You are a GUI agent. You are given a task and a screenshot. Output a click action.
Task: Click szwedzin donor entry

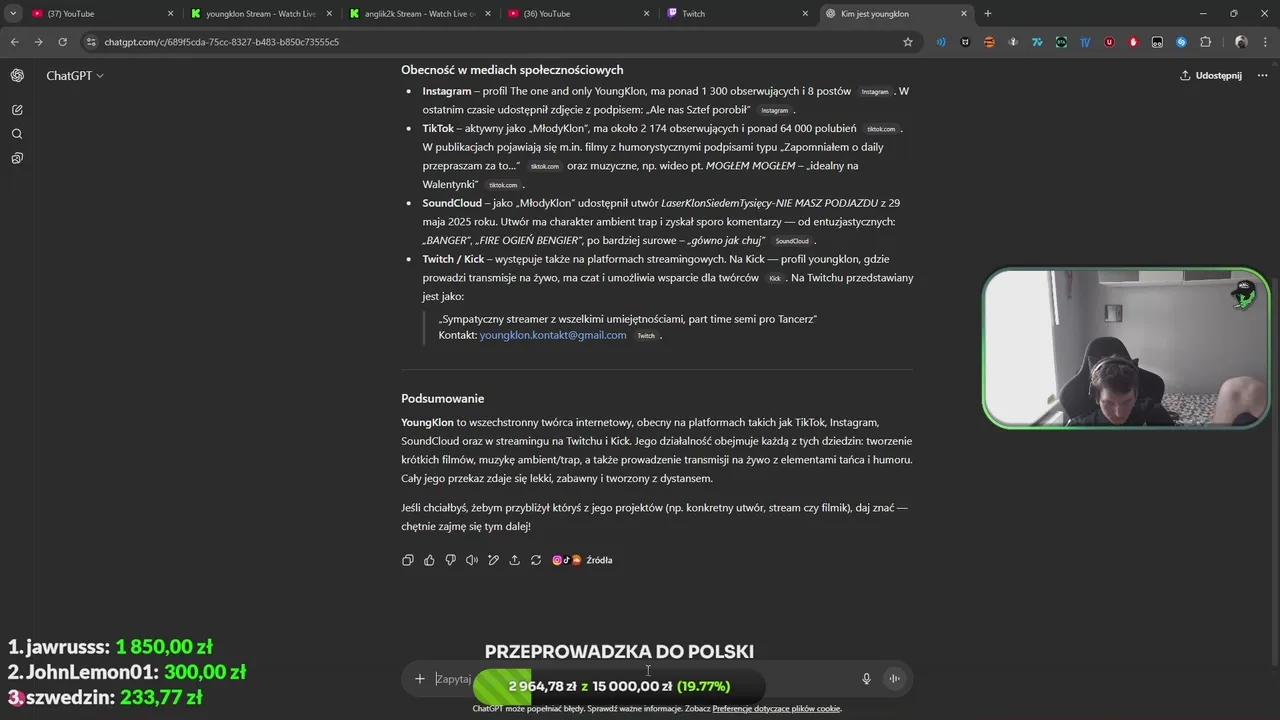[105, 697]
